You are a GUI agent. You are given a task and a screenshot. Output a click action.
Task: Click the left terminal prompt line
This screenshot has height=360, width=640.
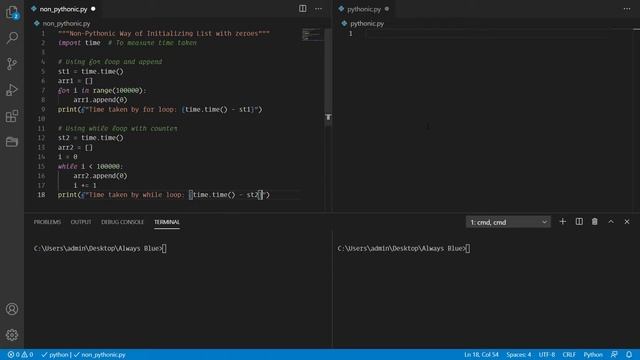coord(100,248)
